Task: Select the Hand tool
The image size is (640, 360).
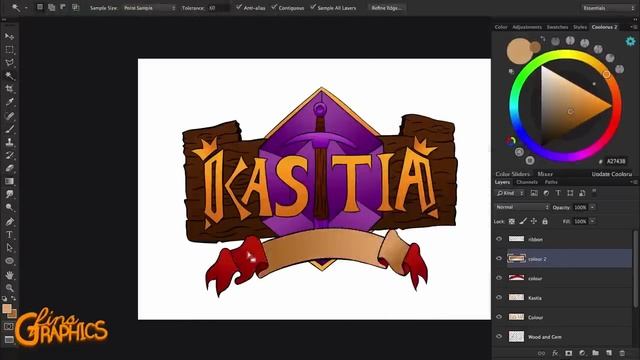Action: click(x=9, y=275)
